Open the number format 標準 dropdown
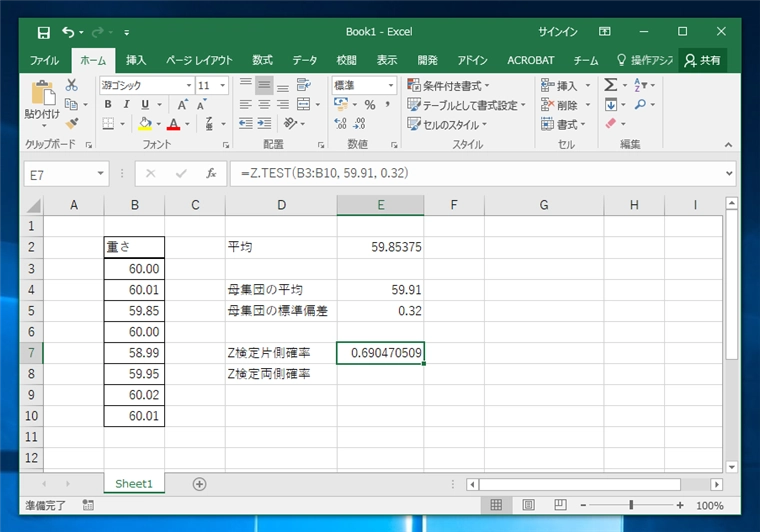Viewport: 760px width, 532px height. (391, 86)
